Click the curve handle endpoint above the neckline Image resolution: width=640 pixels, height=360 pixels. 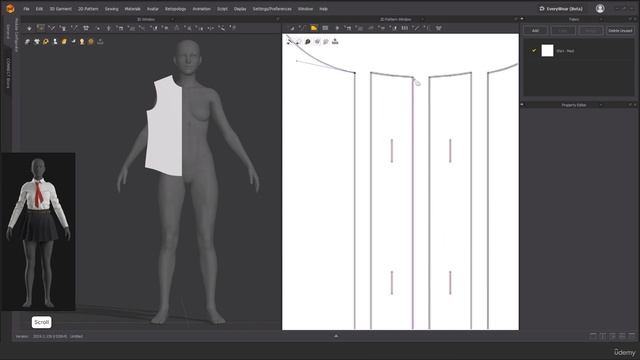pos(297,61)
